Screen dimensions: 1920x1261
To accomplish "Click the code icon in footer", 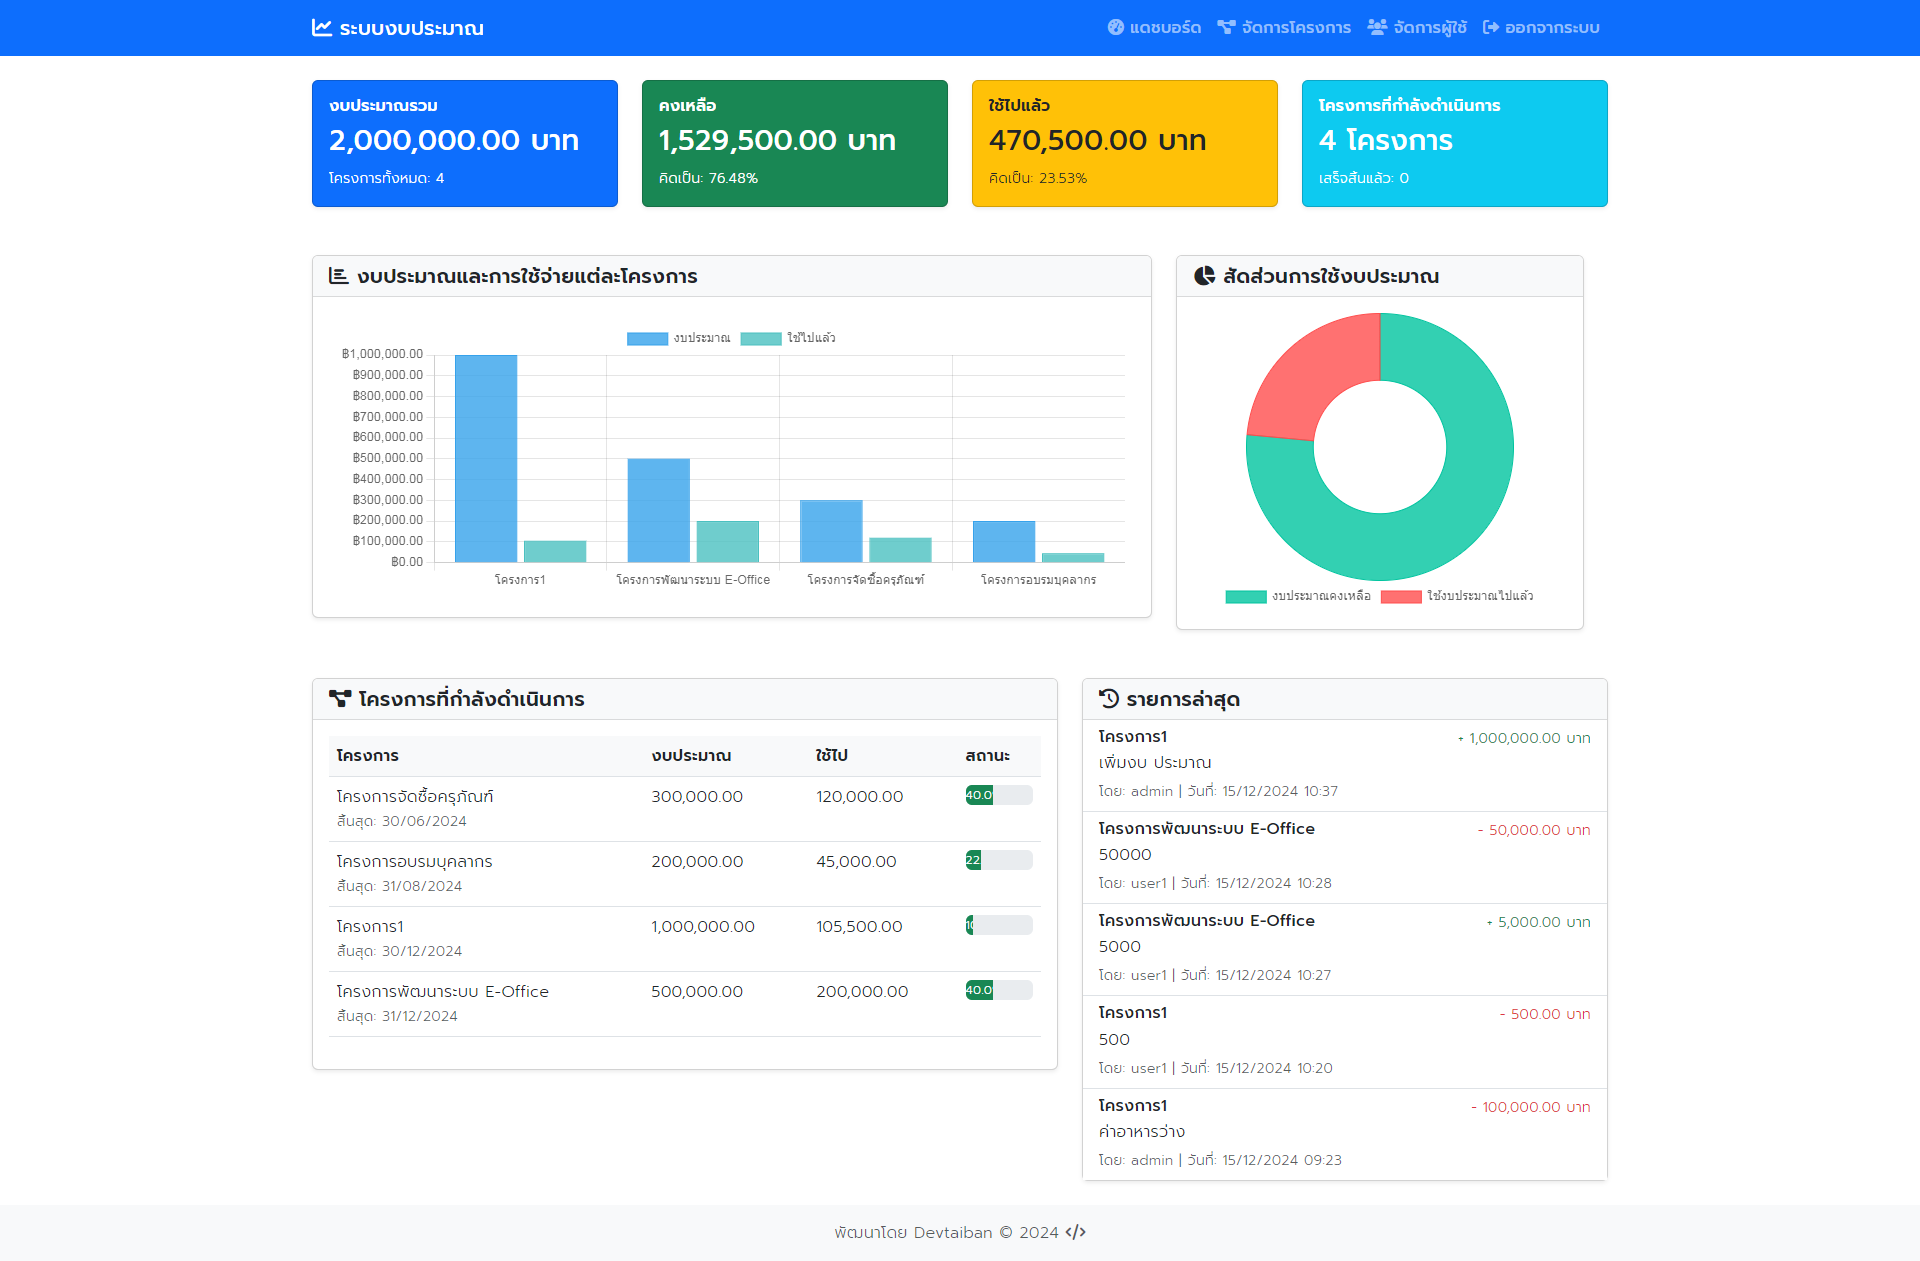I will [1075, 1232].
